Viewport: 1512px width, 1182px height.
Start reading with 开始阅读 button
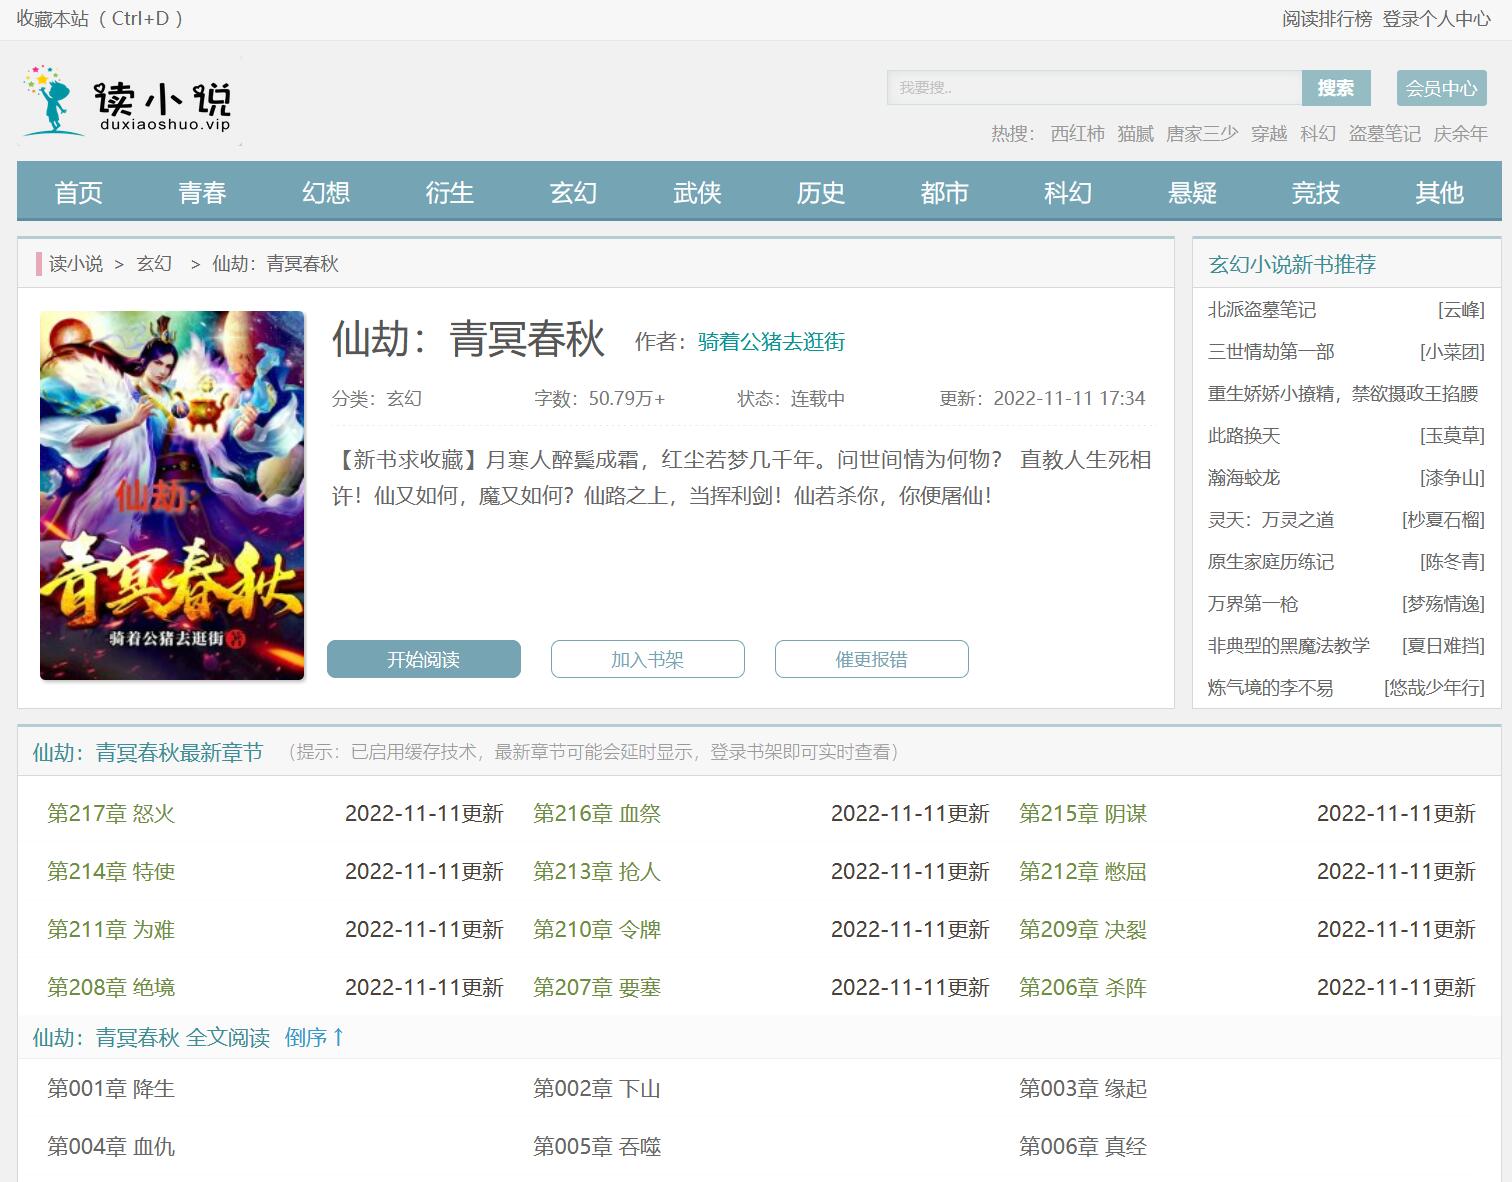[424, 659]
